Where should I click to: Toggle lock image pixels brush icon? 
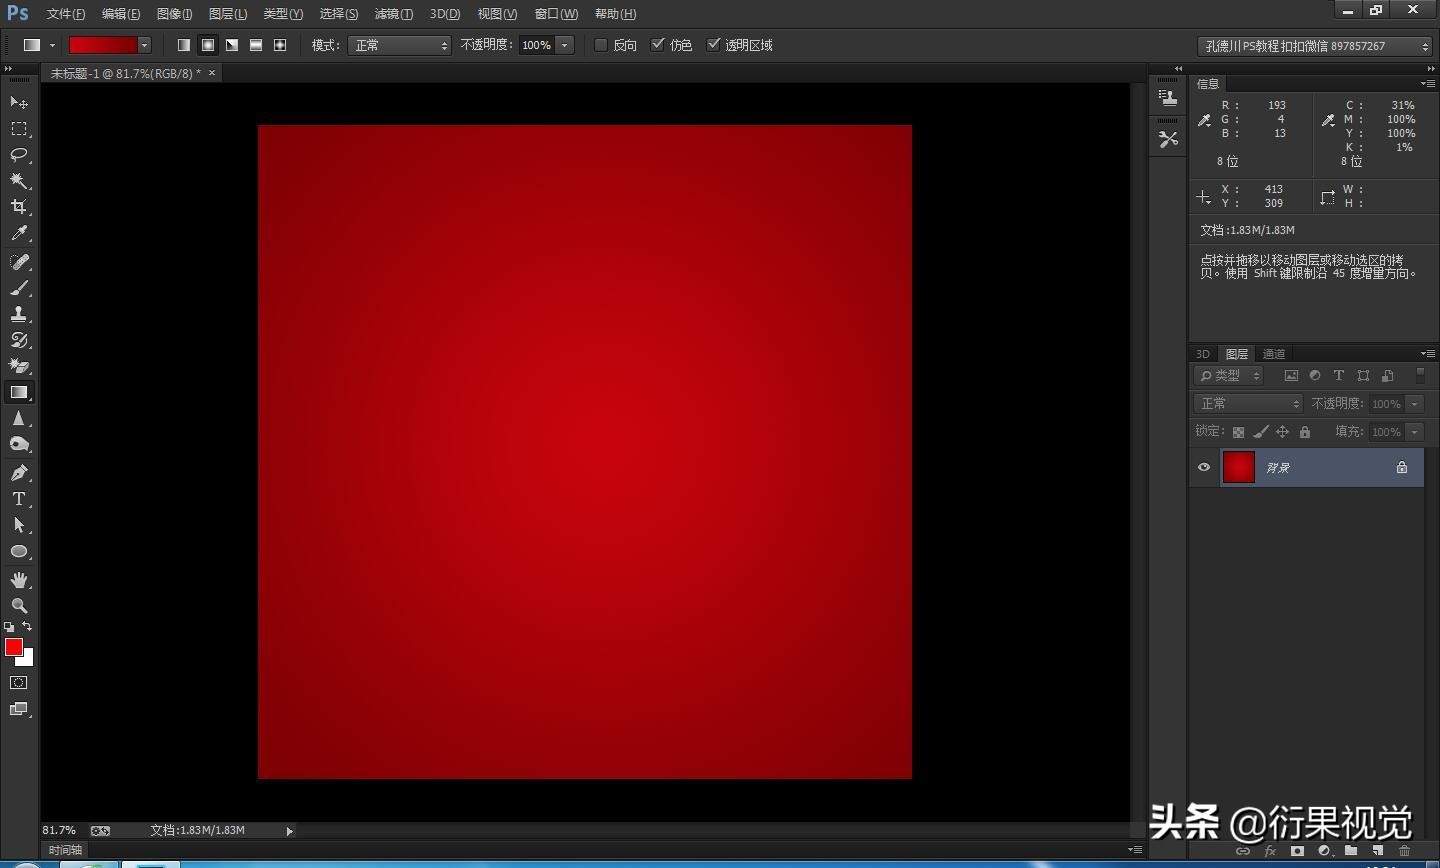click(1260, 432)
